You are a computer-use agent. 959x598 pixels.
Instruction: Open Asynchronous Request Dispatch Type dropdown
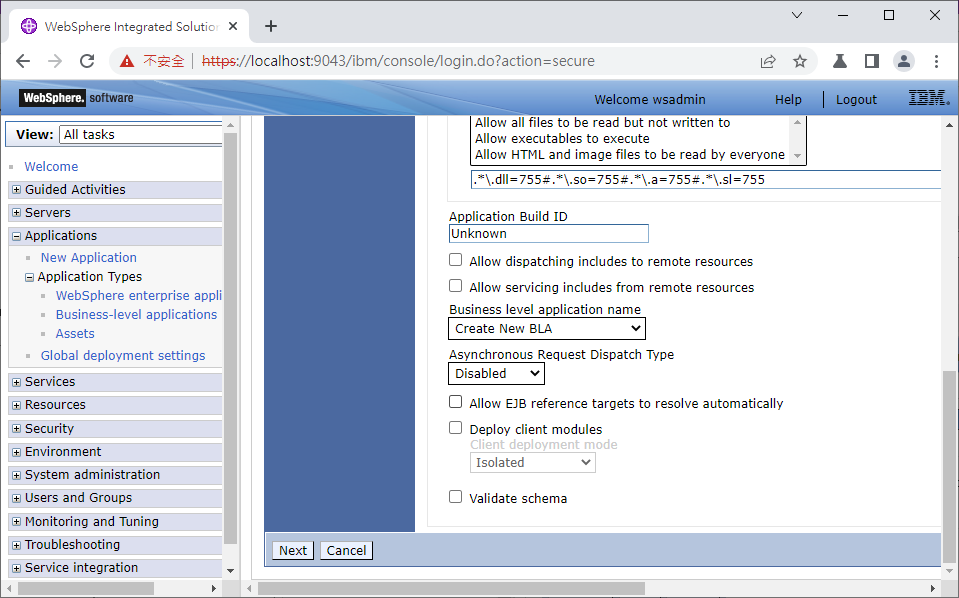(496, 374)
